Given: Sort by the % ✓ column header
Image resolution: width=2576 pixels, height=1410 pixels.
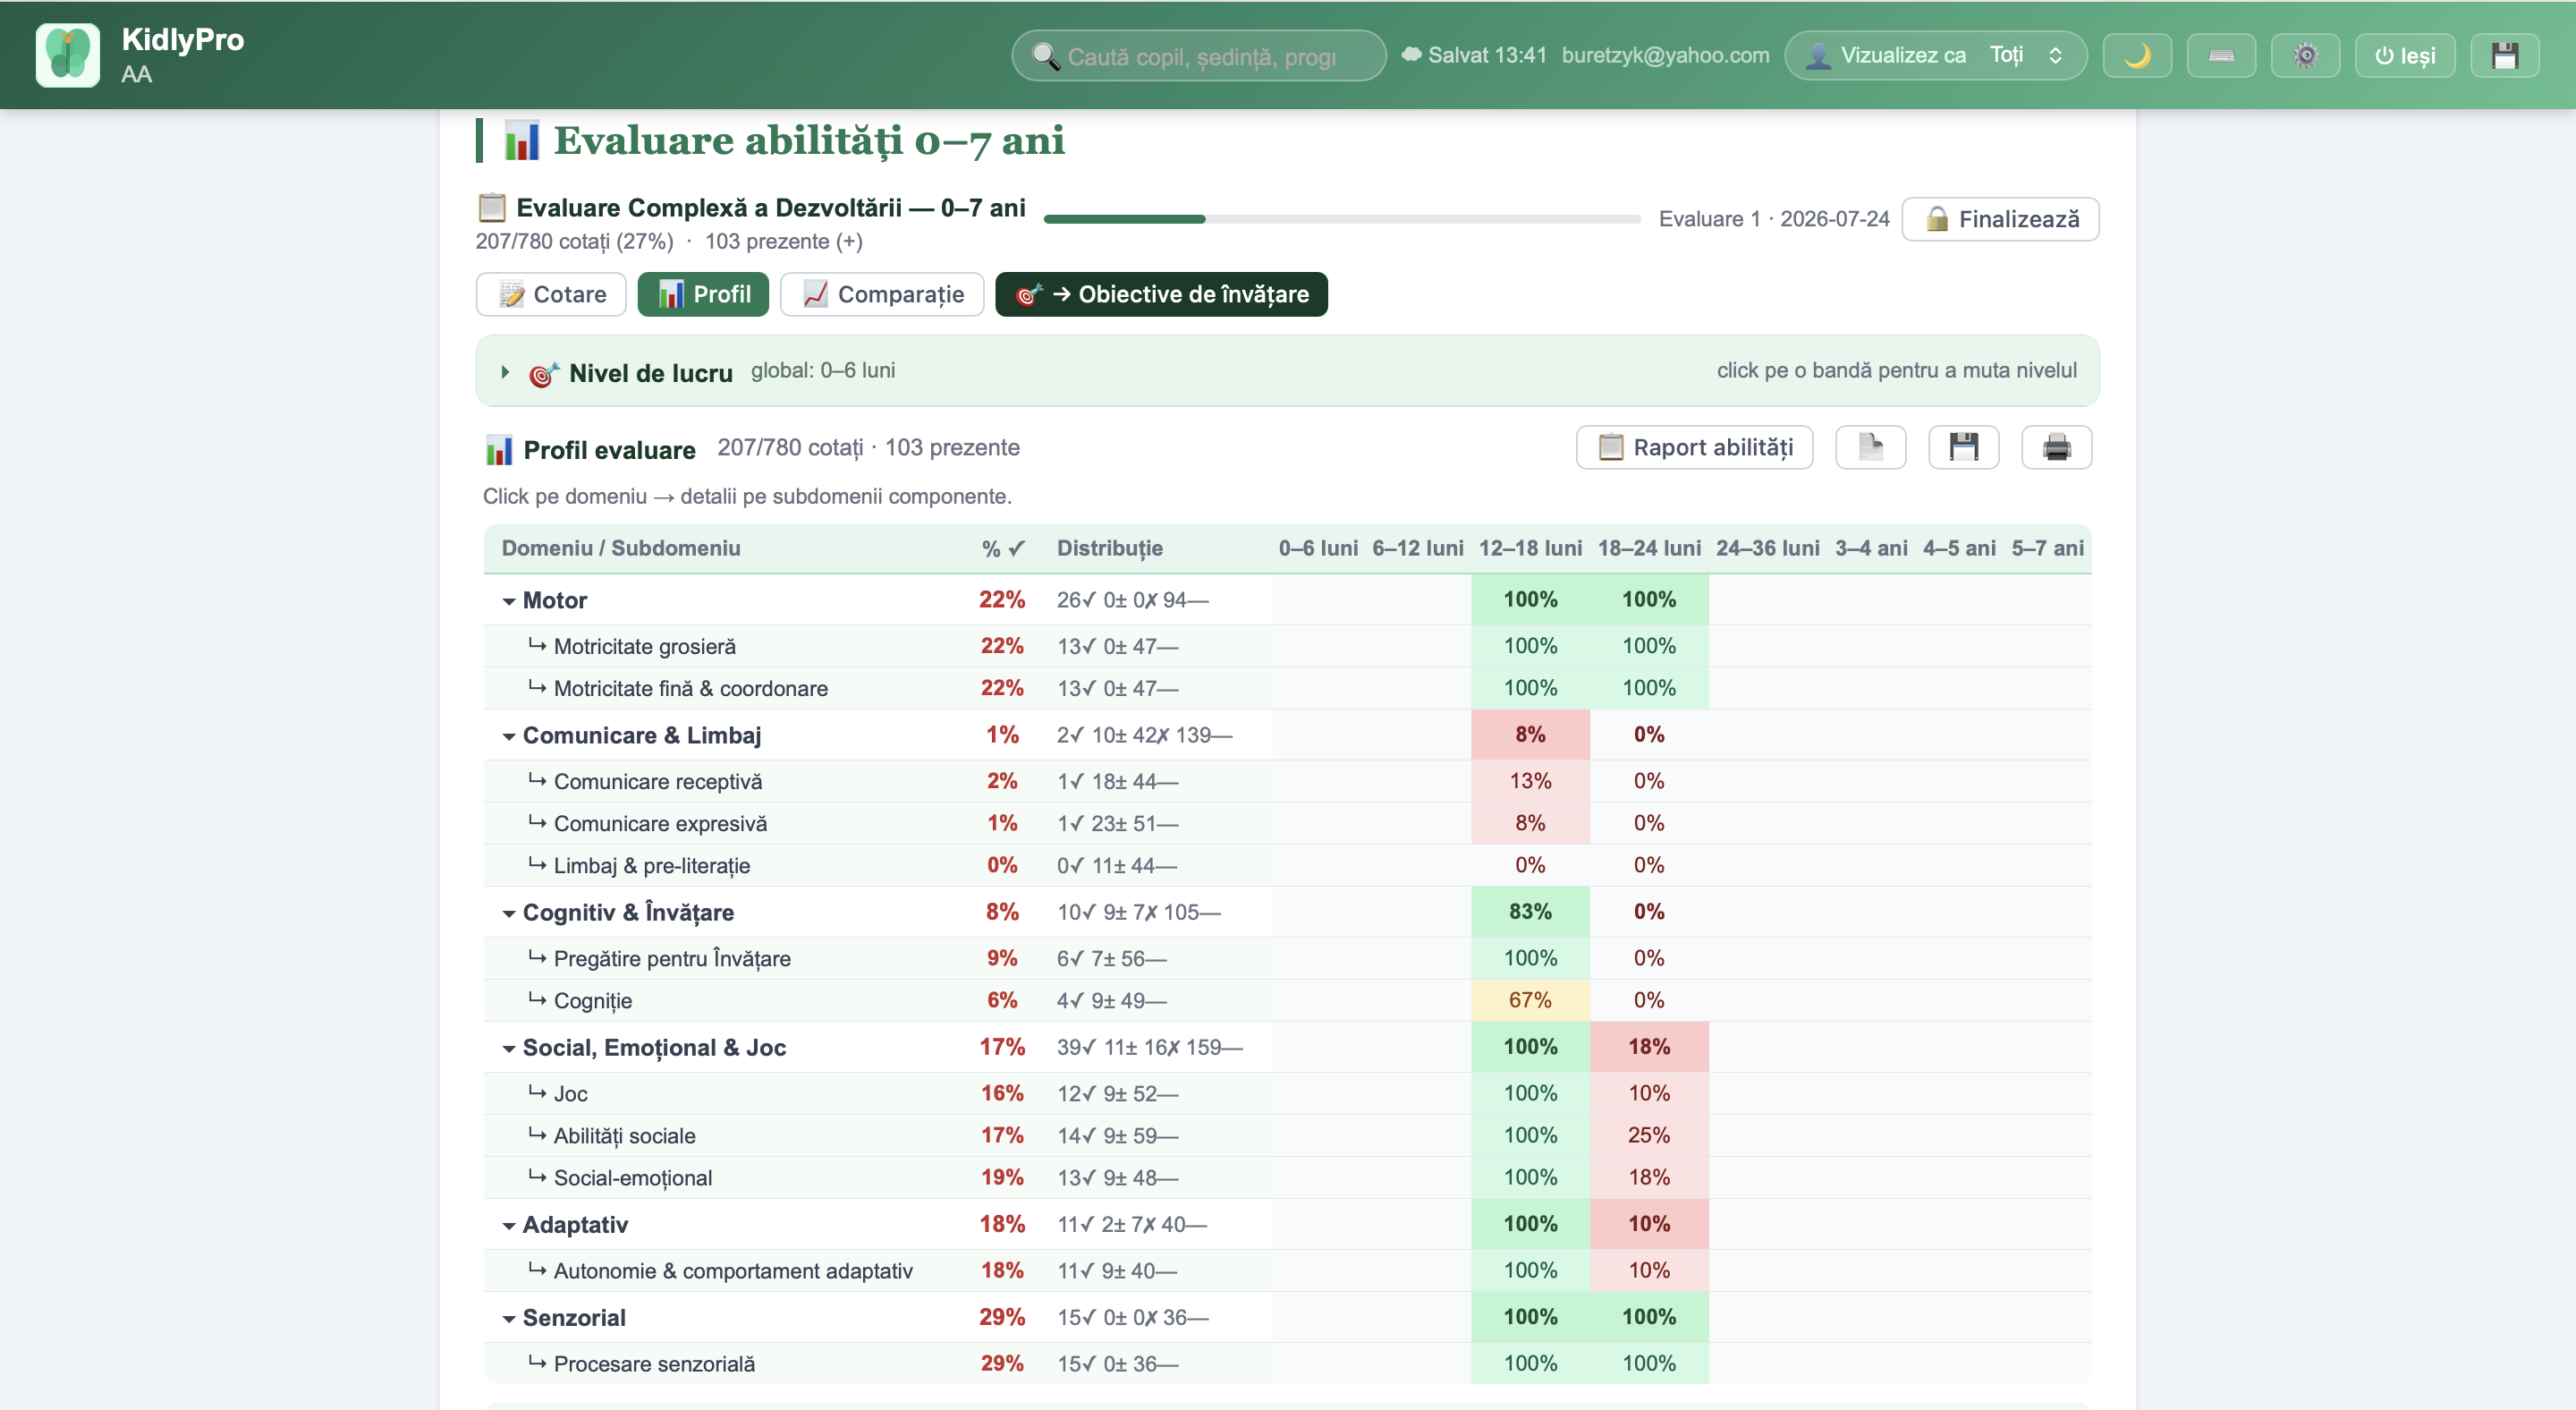Looking at the screenshot, I should click(1002, 548).
